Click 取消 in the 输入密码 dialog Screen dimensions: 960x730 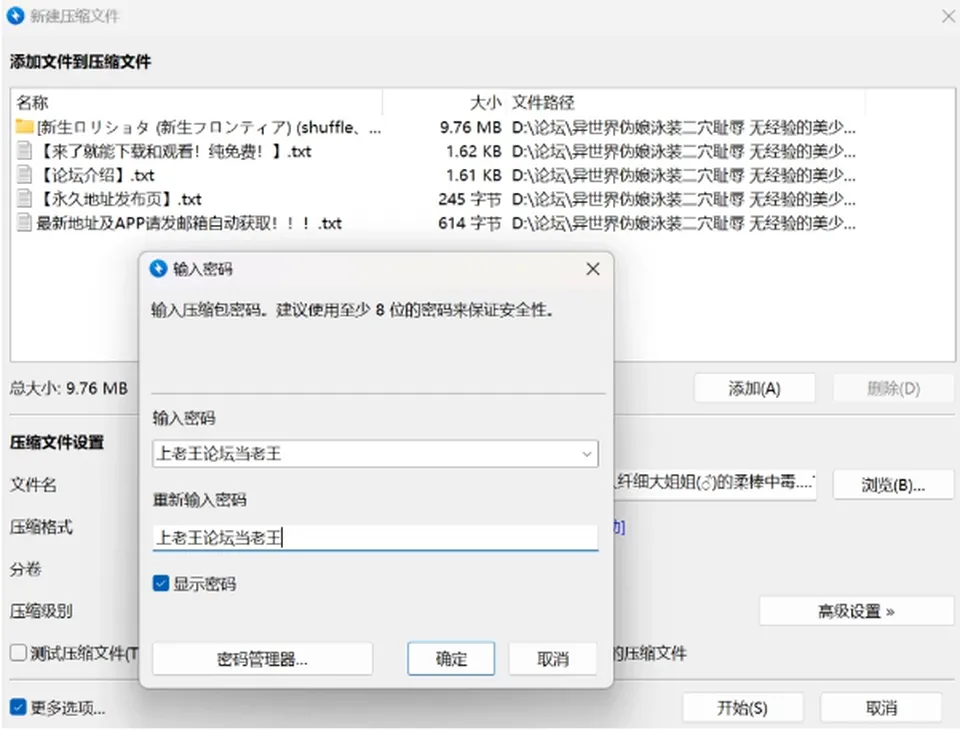tap(553, 659)
